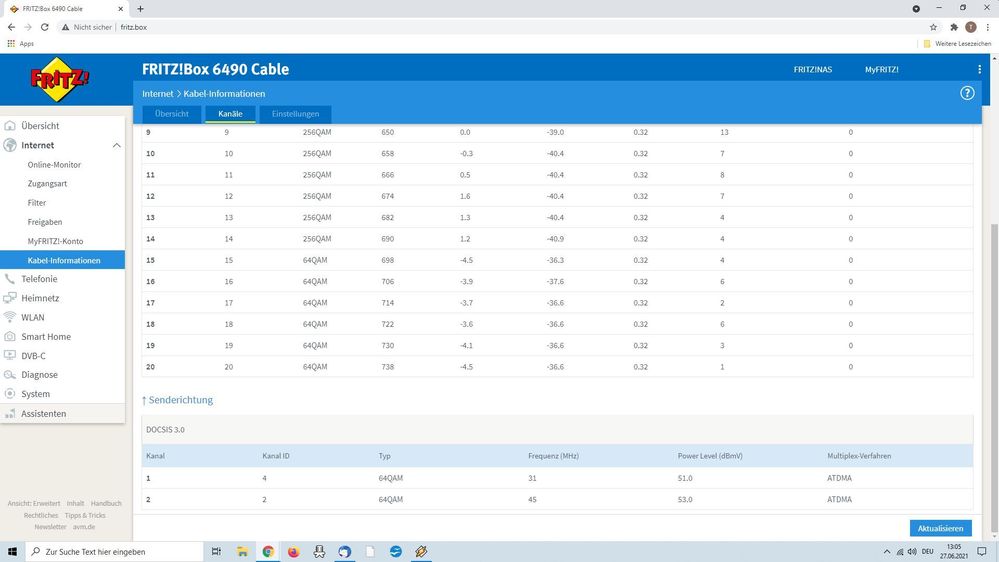Open Zugangsart menu entry
This screenshot has width=999, height=562.
[x=47, y=184]
